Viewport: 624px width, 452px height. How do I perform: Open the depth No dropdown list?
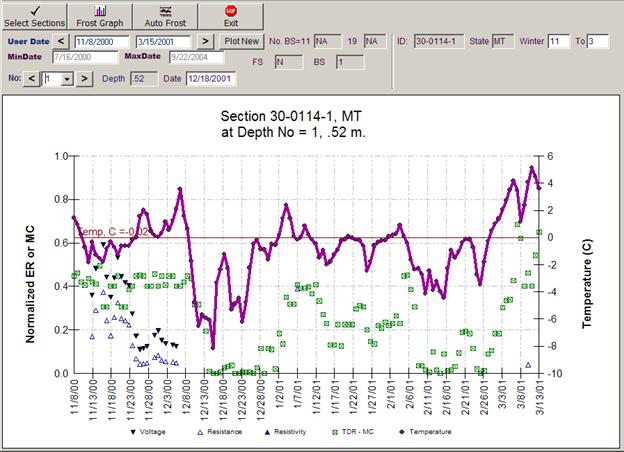[x=67, y=79]
